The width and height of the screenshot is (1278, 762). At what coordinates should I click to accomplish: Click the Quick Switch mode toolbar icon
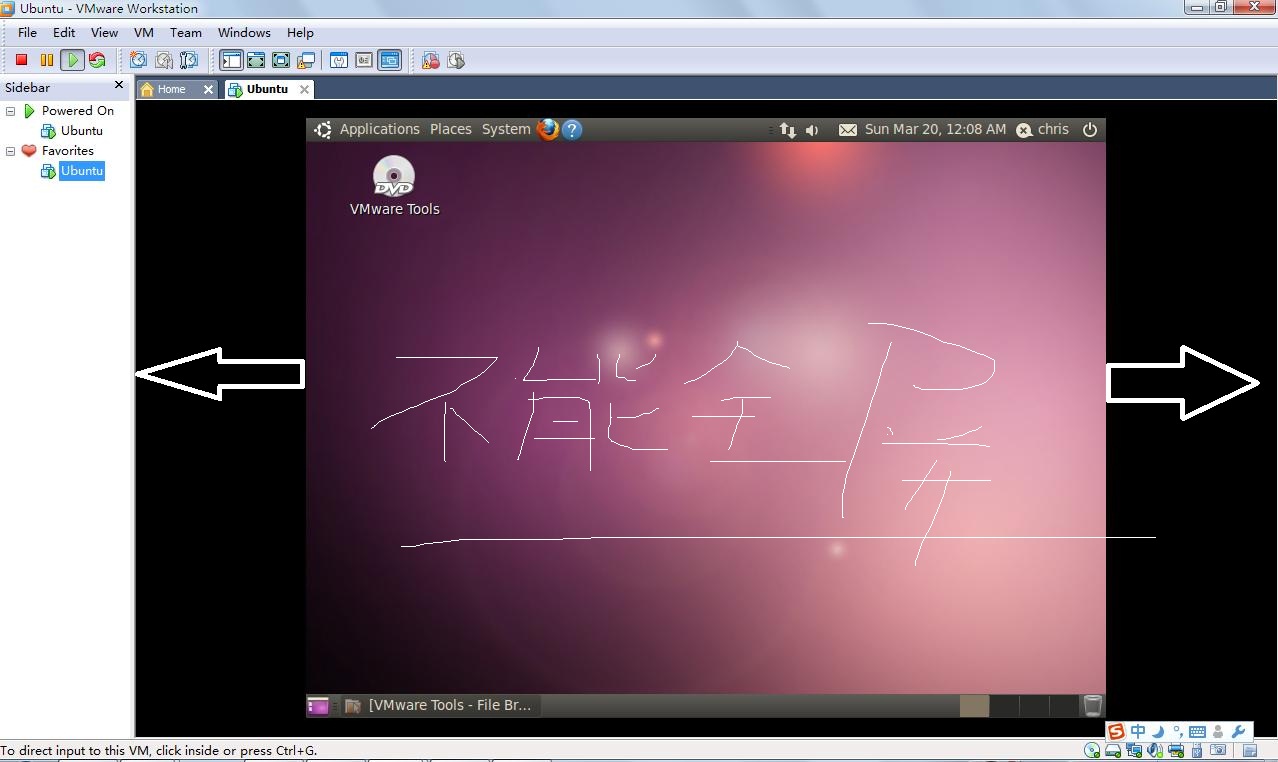(256, 60)
